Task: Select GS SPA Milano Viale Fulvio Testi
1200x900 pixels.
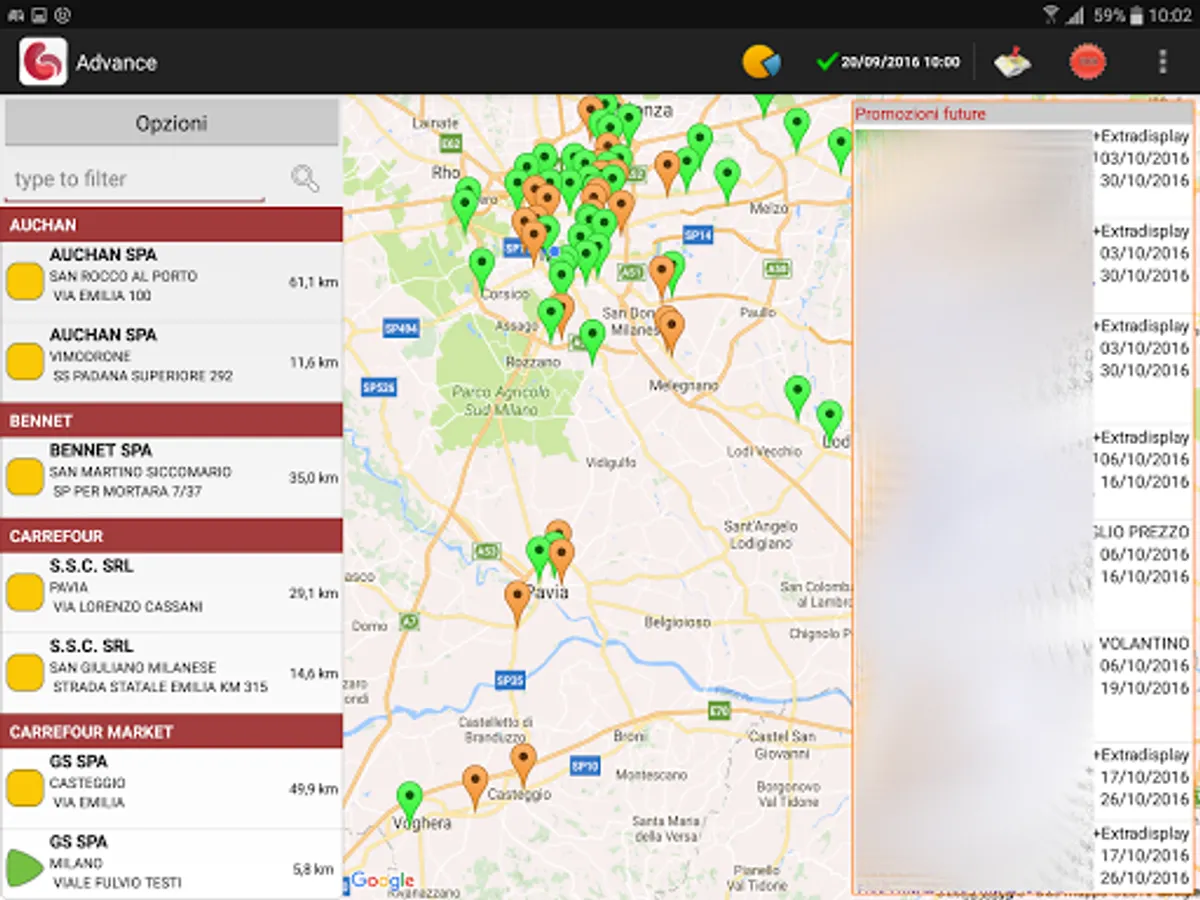Action: [x=171, y=865]
